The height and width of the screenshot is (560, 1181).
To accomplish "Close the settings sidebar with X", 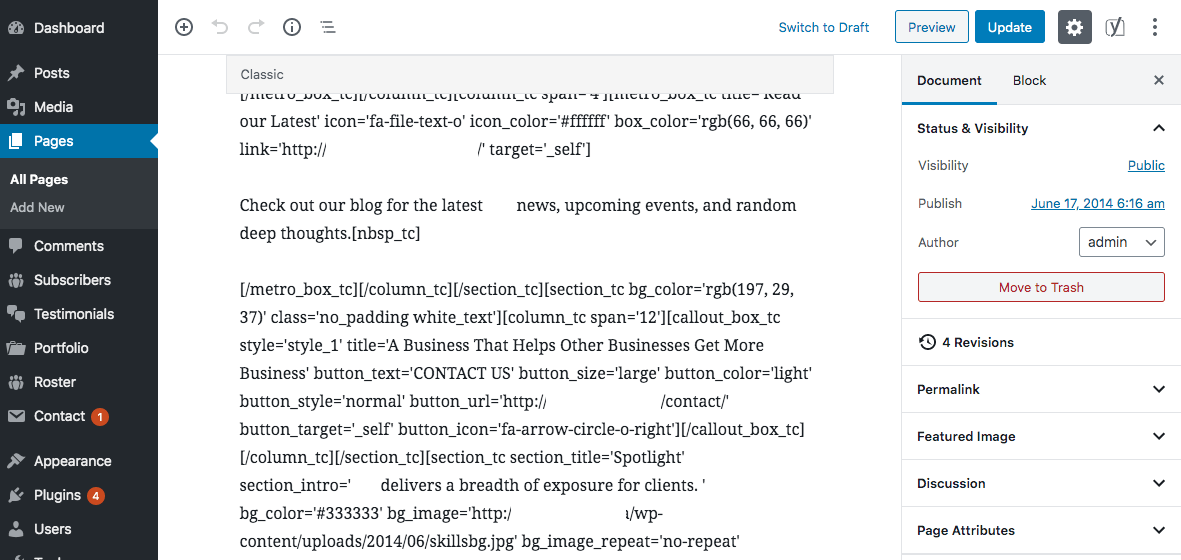I will pos(1159,81).
